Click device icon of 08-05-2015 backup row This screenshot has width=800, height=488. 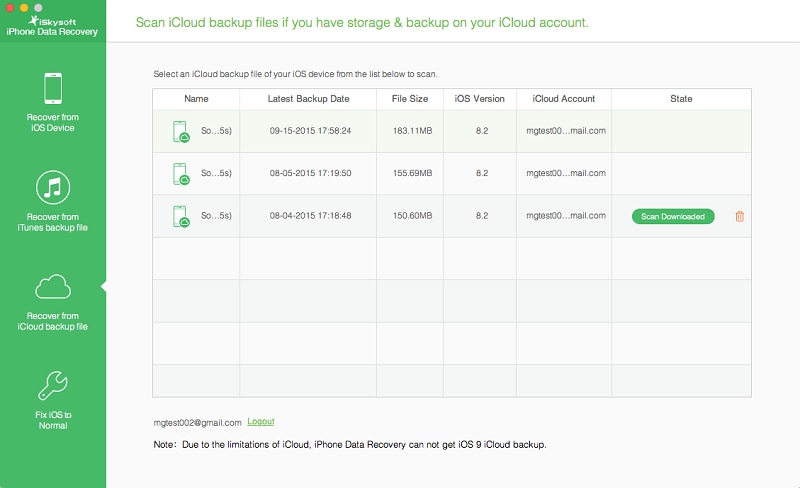(x=181, y=174)
